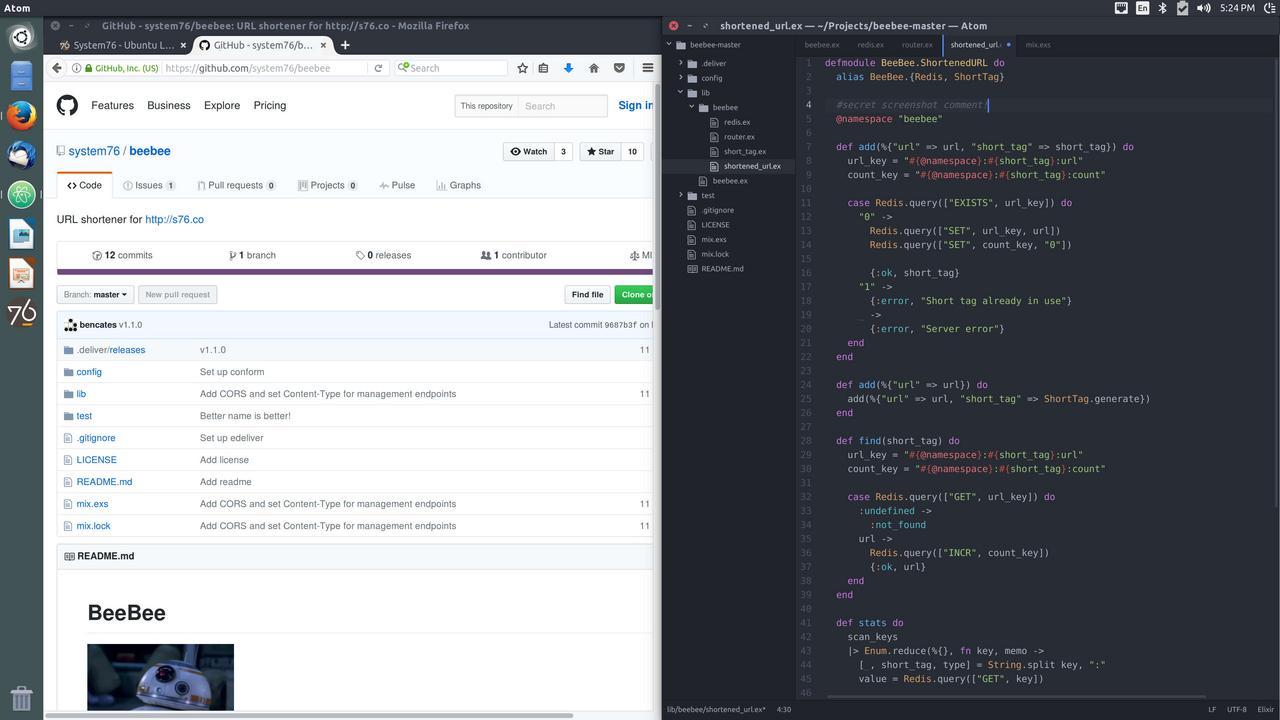Switch to beebee.ex tab in Atom
The width and height of the screenshot is (1280, 720).
coord(822,45)
